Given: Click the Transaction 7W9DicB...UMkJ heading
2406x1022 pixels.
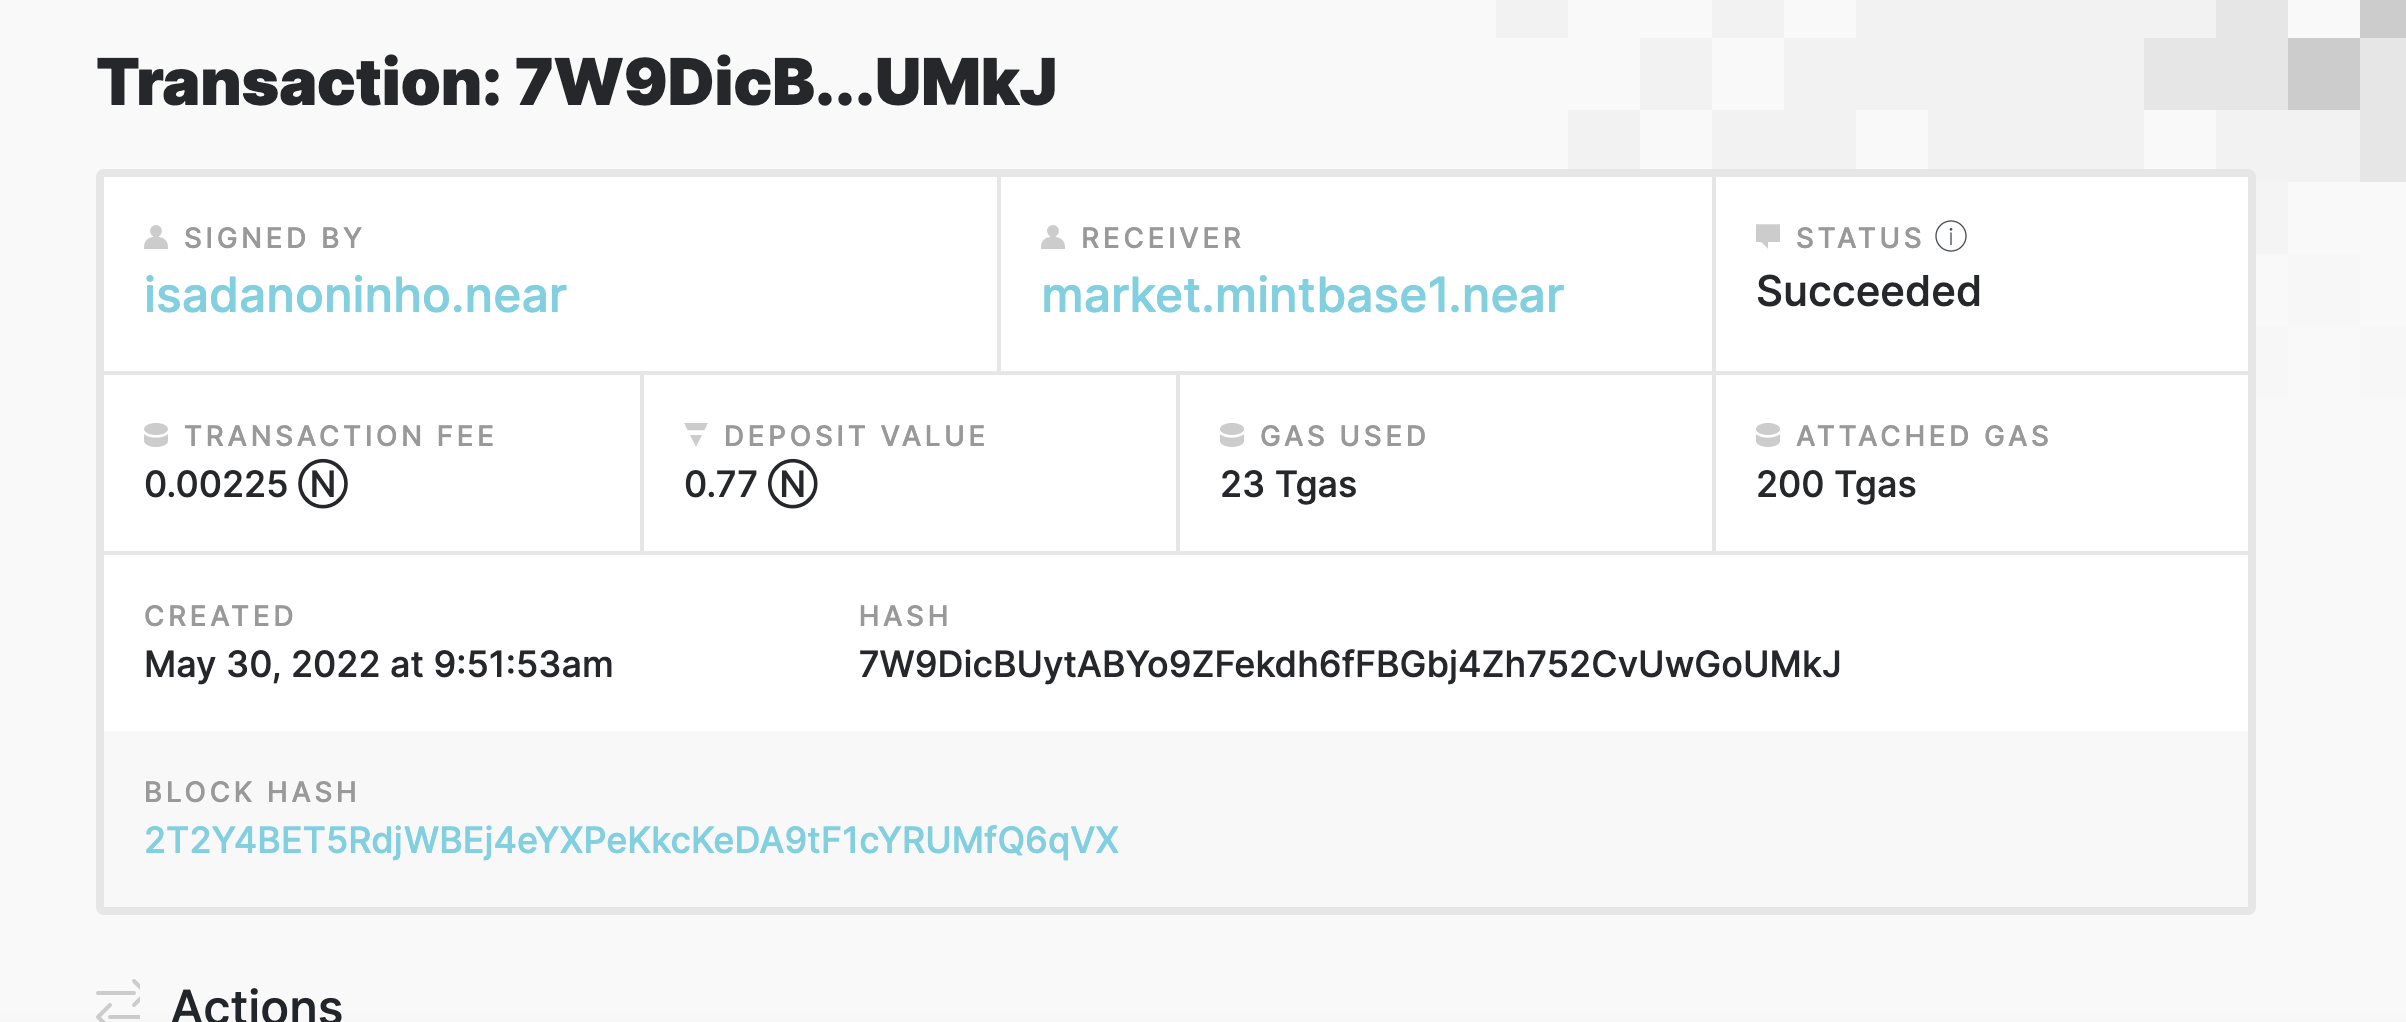Looking at the screenshot, I should (577, 82).
